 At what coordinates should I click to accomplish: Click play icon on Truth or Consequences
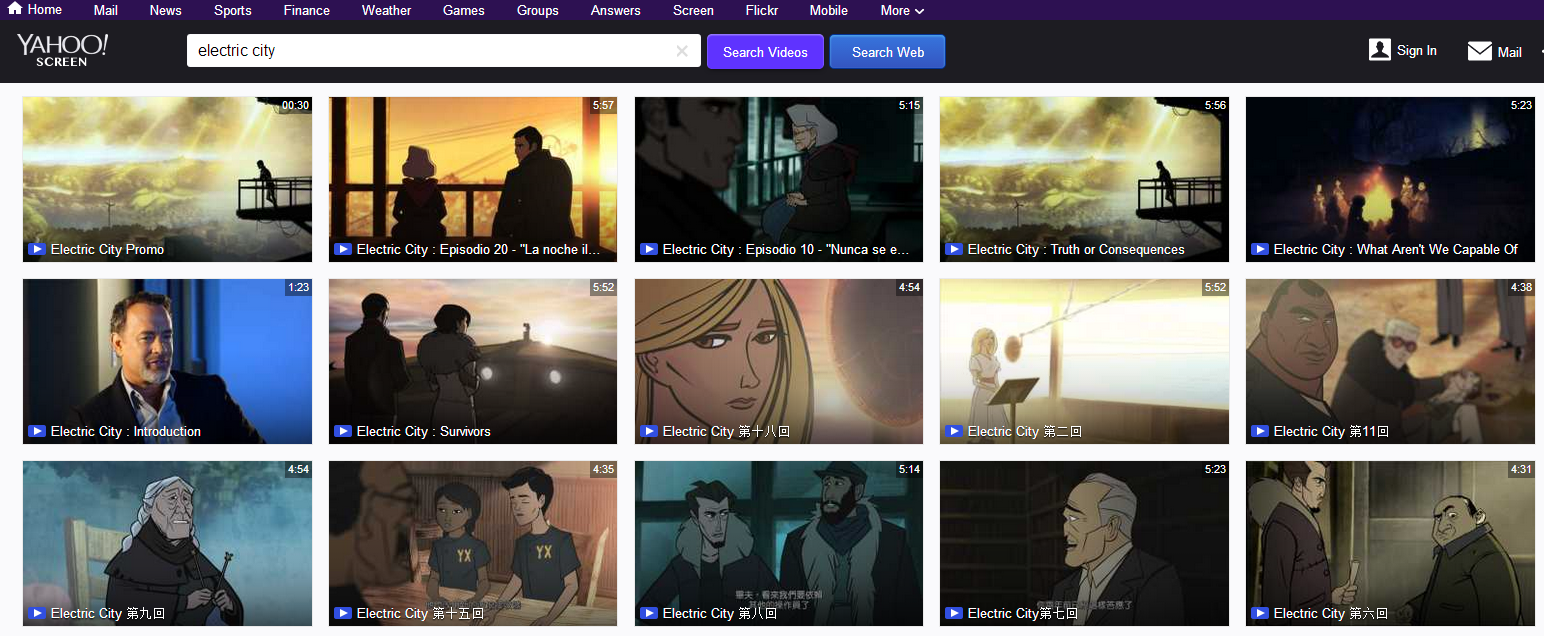tap(954, 249)
